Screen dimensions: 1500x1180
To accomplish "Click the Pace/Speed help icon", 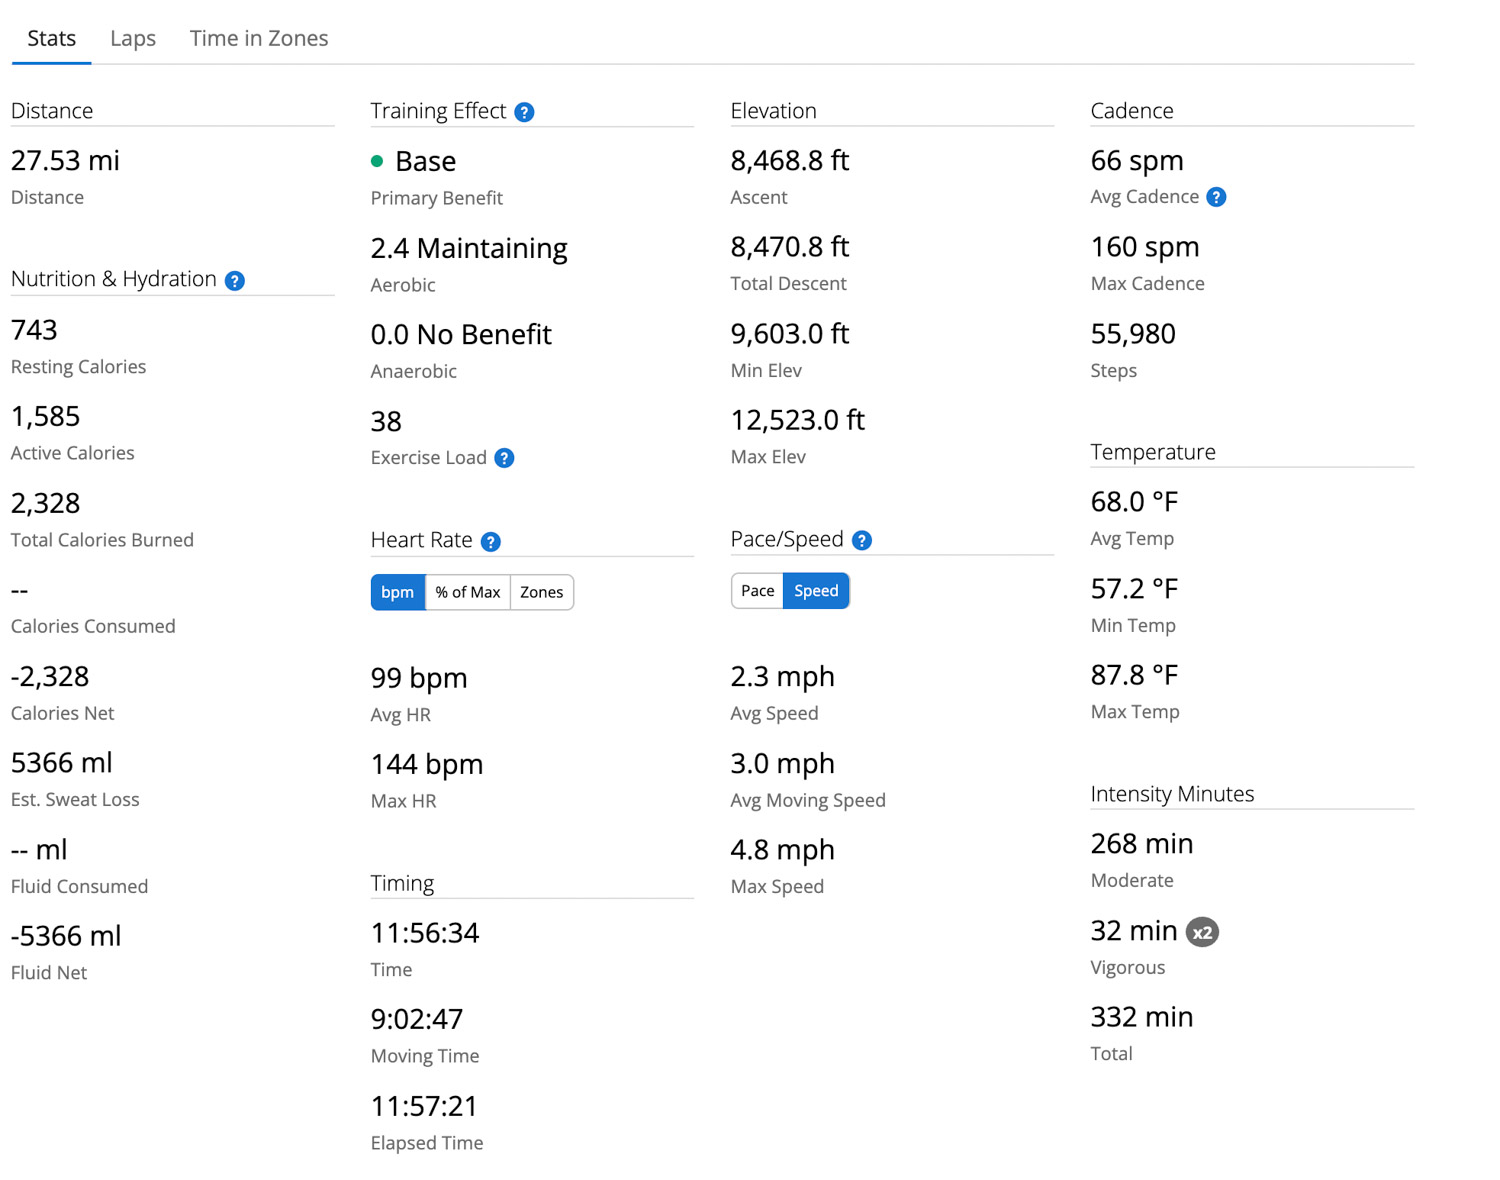I will pos(862,541).
